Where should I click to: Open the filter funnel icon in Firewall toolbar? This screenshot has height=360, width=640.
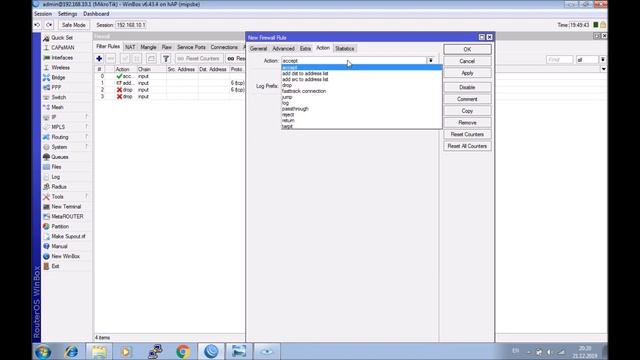point(166,59)
